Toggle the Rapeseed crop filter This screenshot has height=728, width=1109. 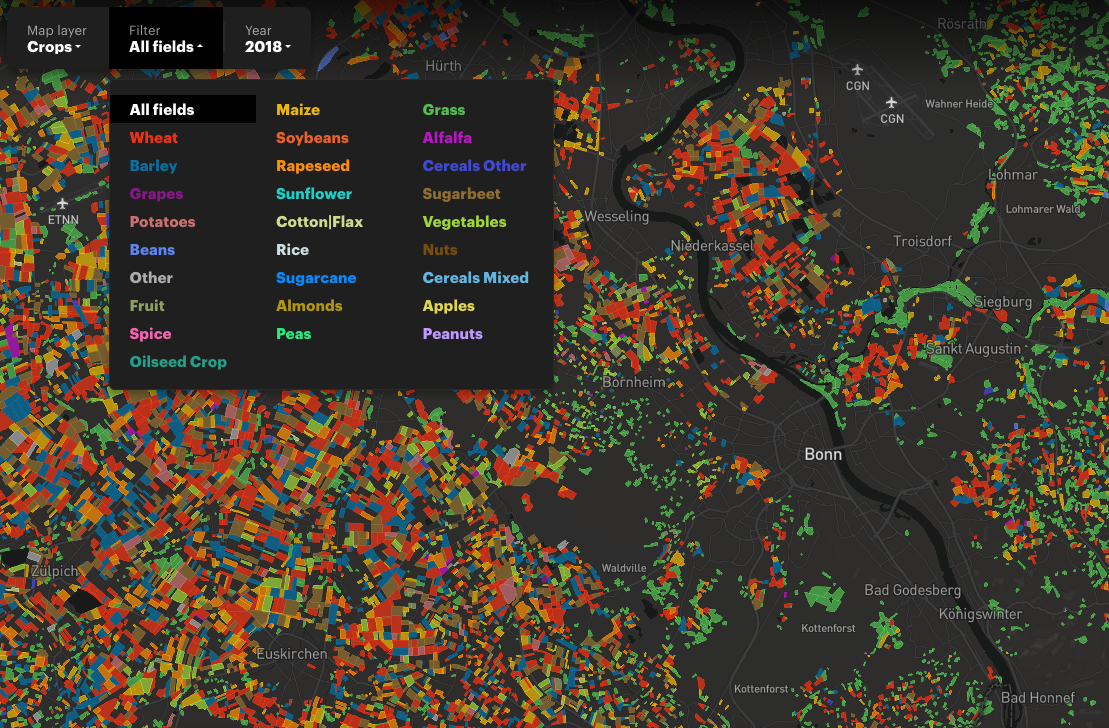[x=313, y=165]
